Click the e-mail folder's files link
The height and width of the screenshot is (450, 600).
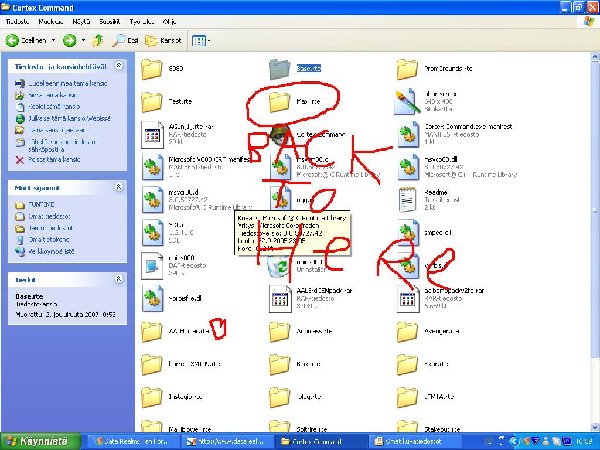[55, 145]
